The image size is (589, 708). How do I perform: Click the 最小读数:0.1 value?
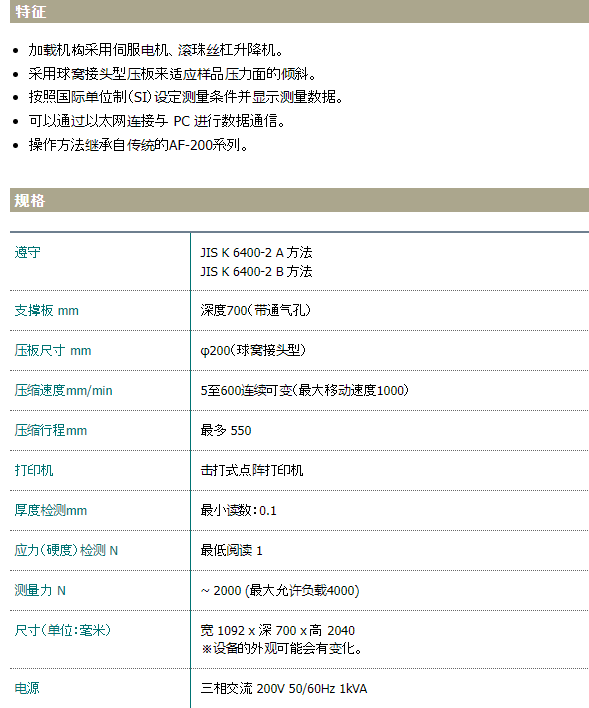tap(238, 510)
